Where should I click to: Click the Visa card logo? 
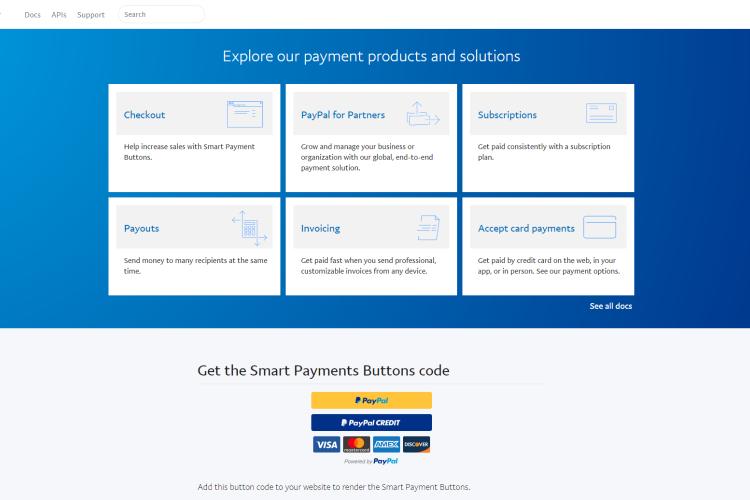click(327, 444)
